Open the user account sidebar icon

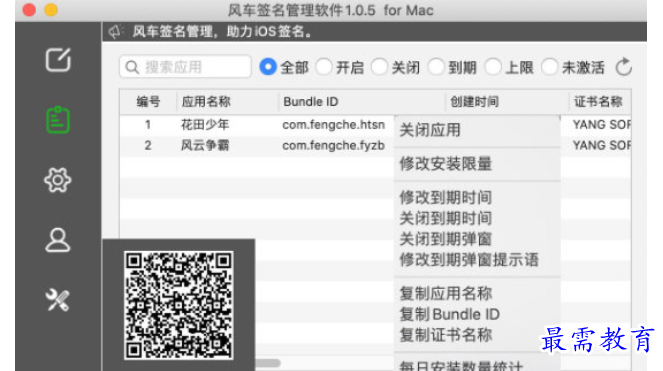(x=58, y=240)
